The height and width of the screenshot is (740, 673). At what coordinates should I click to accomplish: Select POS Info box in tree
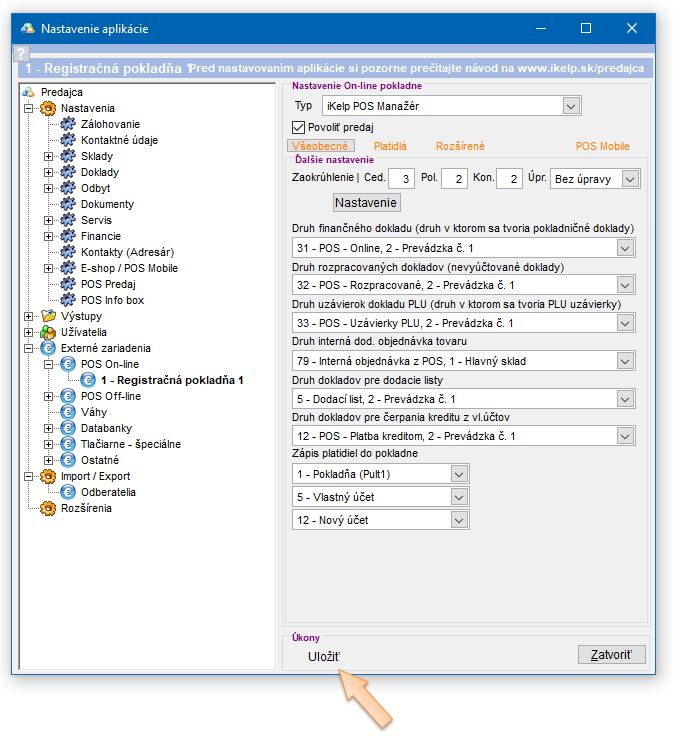[x=112, y=300]
